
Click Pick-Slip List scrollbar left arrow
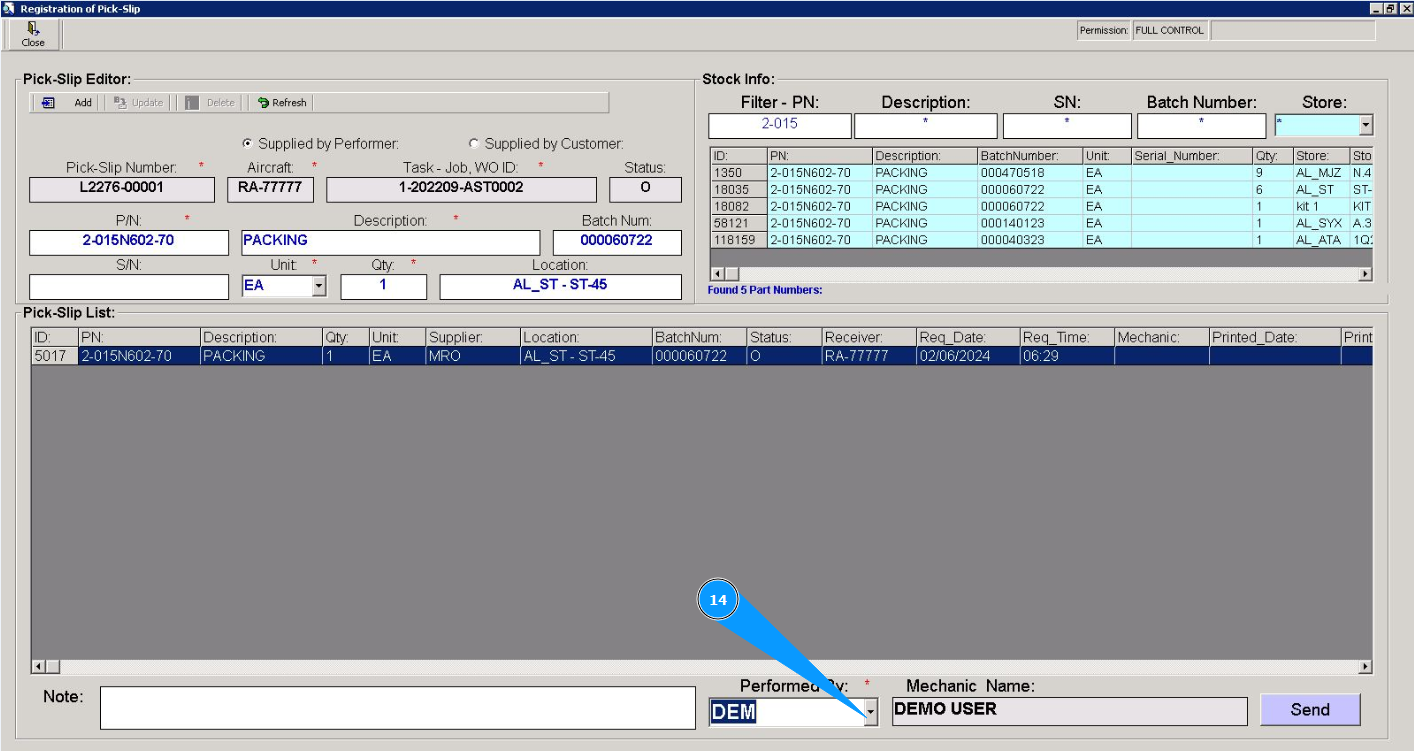pos(40,666)
